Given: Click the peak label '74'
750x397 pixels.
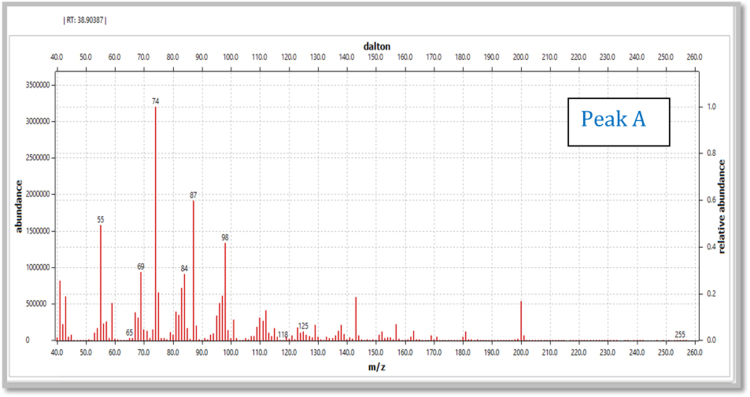Looking at the screenshot, I should click(155, 101).
